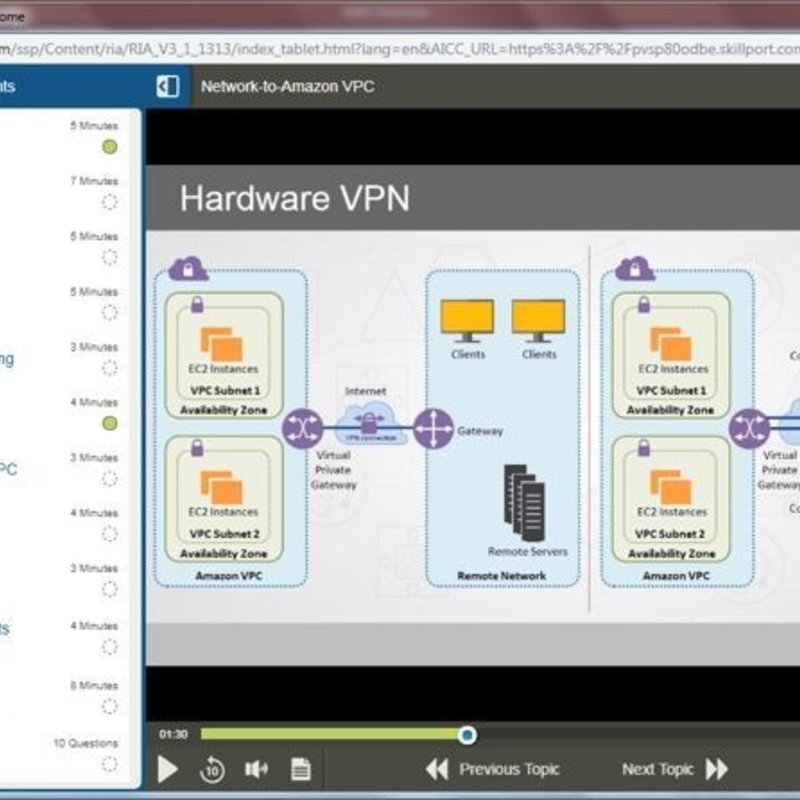
Task: Select the green completed dot under 5 Minutes
Action: (x=110, y=147)
